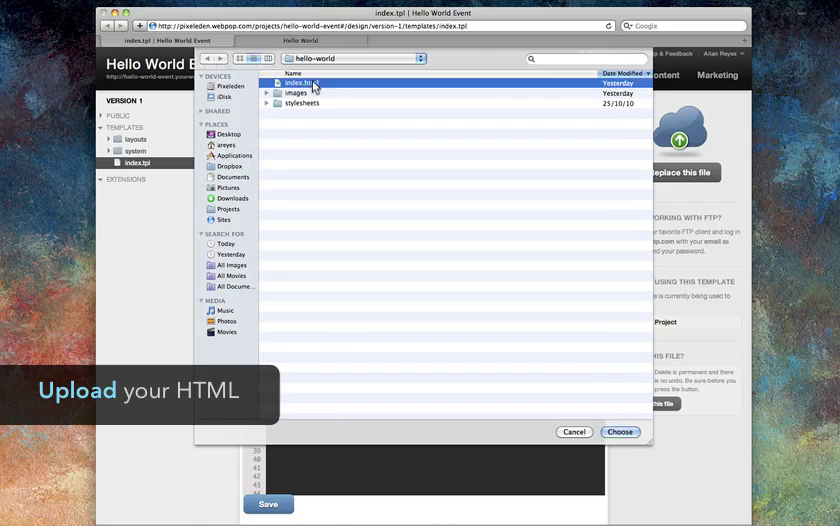Click the add bookmark plus button
This screenshot has width=840, height=526.
coord(139,26)
